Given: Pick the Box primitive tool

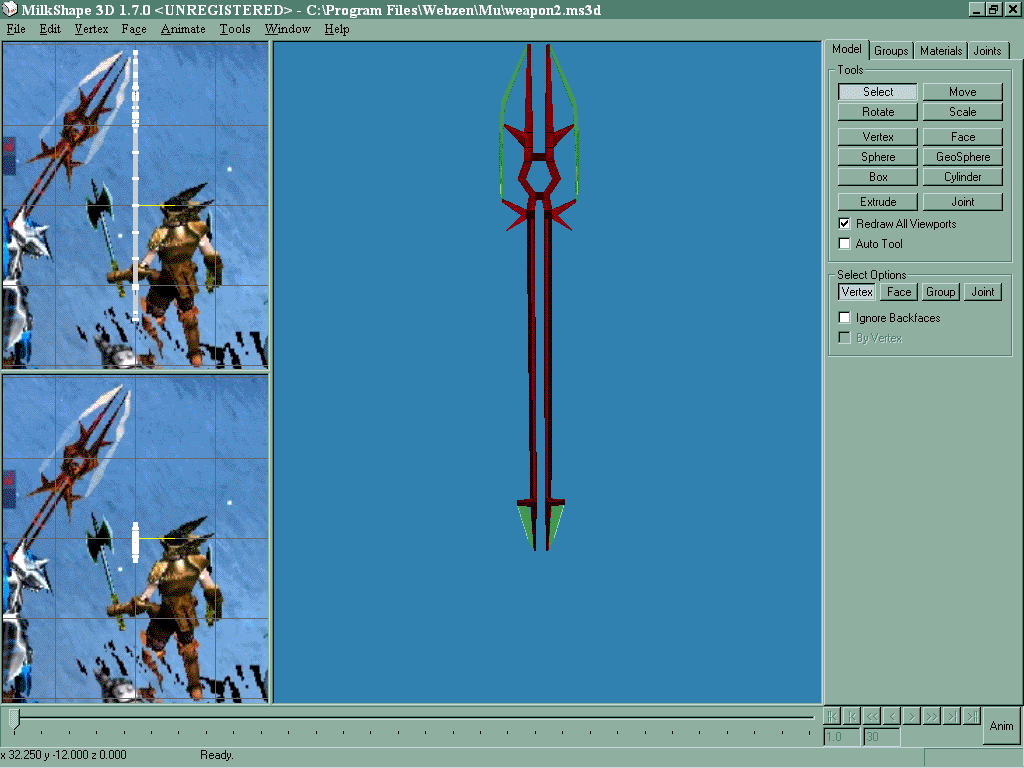Looking at the screenshot, I should 878,177.
